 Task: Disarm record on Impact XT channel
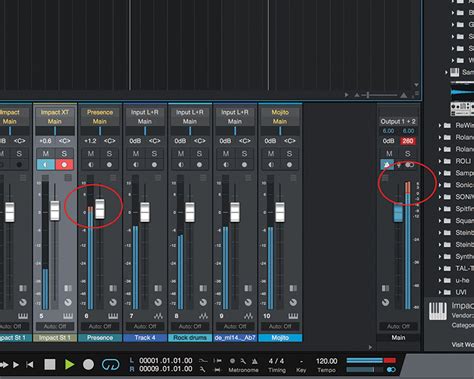tap(64, 164)
